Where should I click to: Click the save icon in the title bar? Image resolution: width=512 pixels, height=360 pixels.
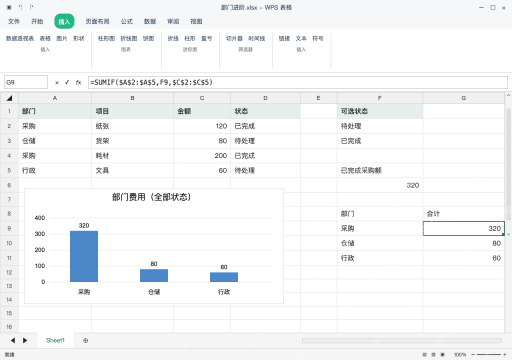click(9, 7)
